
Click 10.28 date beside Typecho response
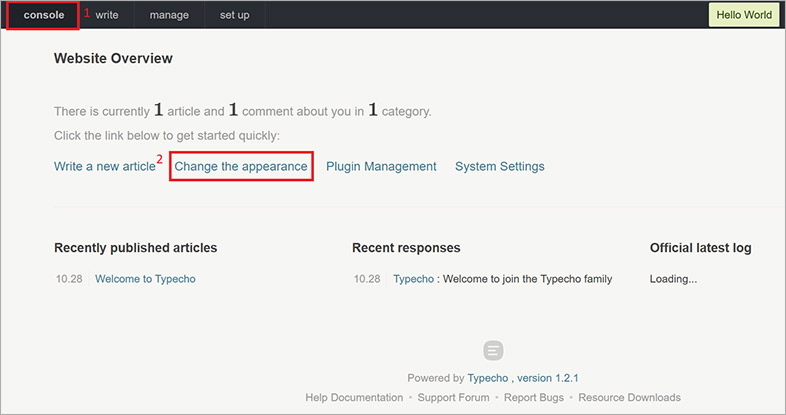[367, 279]
